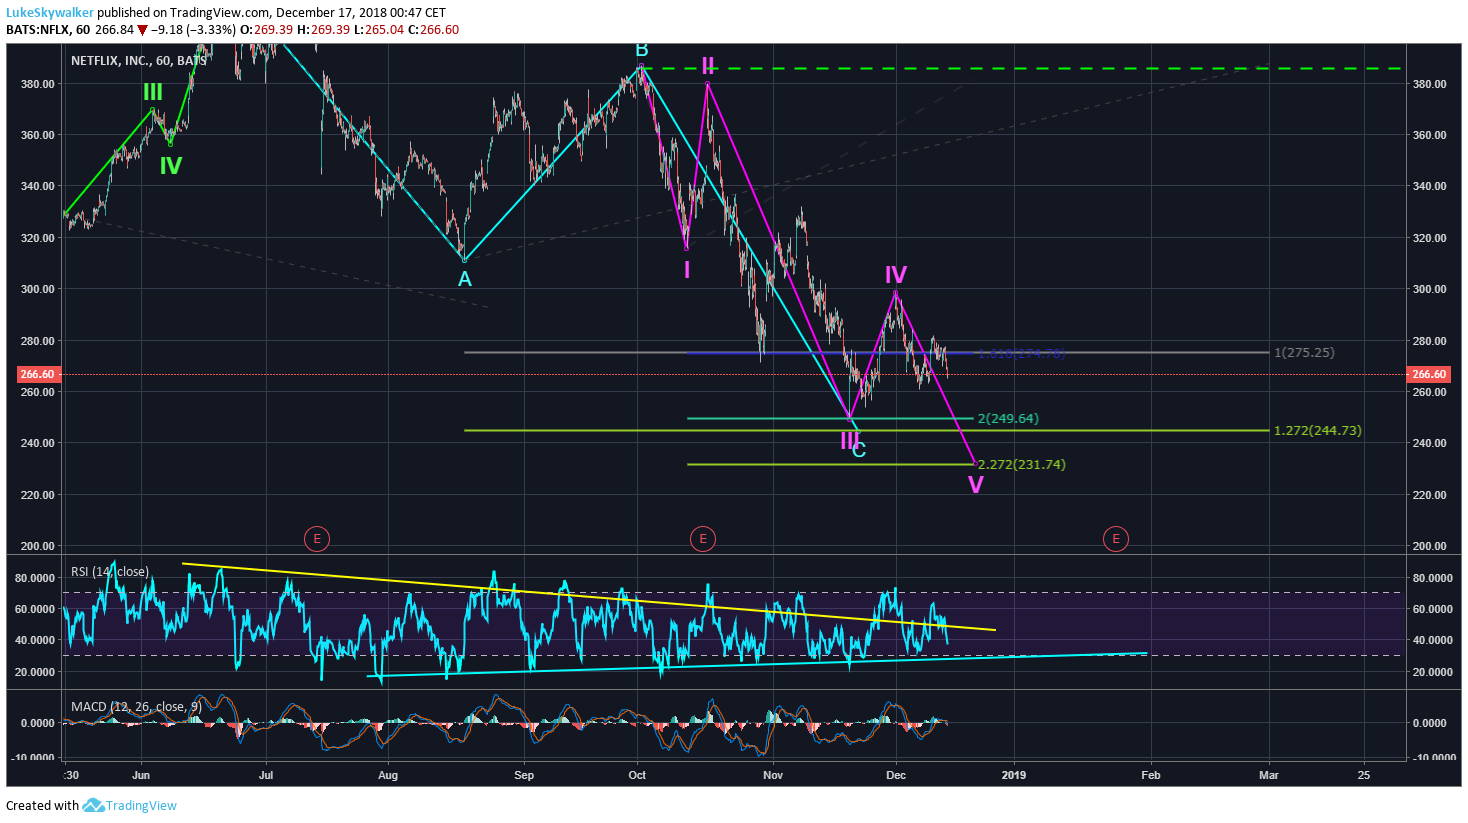Open the earnings E marker in October

[x=702, y=539]
